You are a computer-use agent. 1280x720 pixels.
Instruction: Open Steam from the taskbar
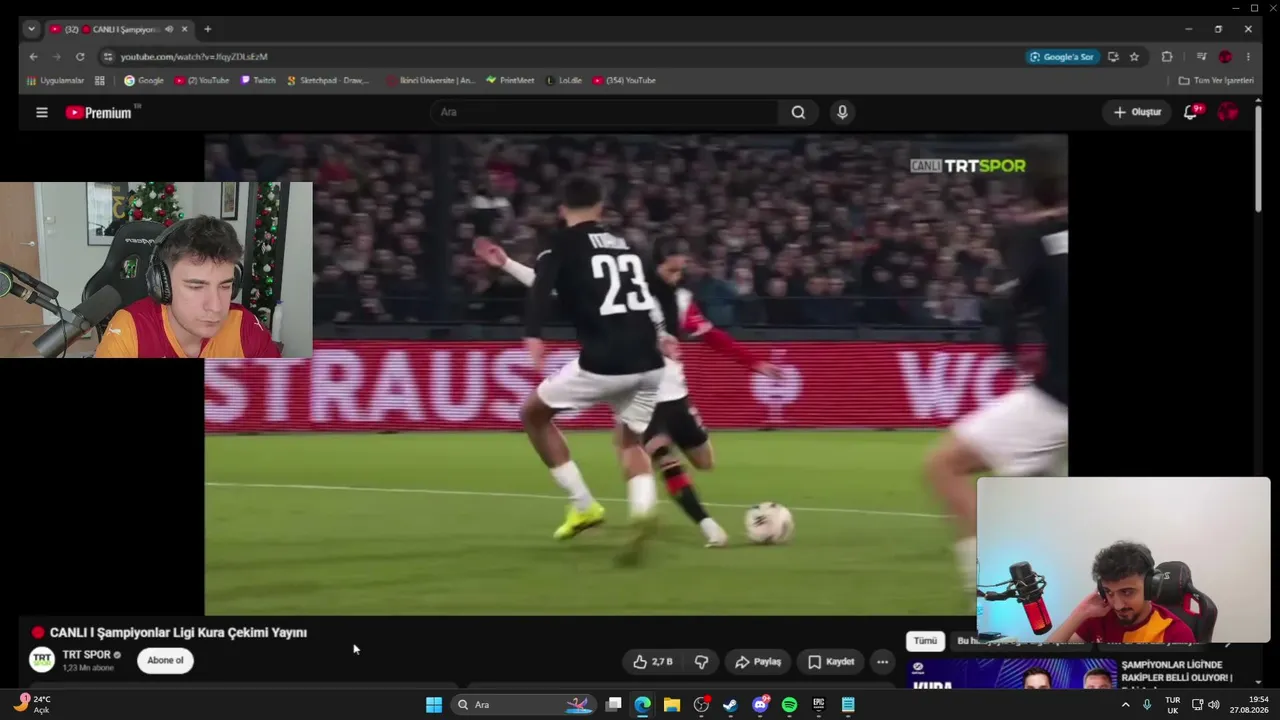click(731, 705)
